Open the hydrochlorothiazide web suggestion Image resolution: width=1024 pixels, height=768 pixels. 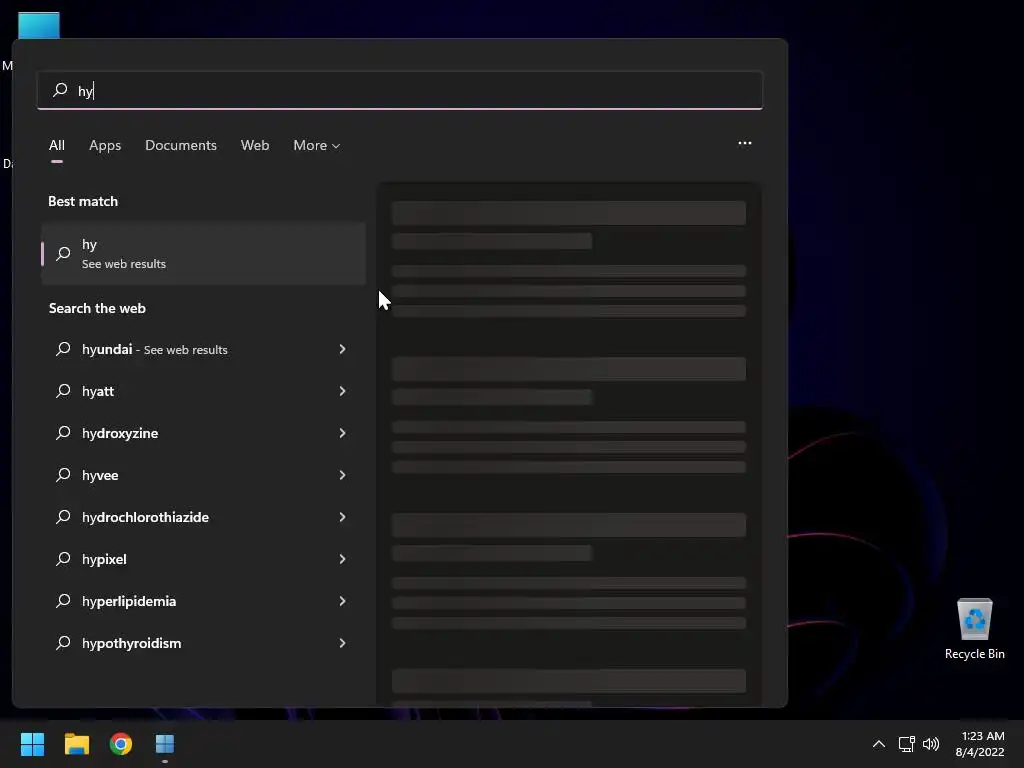tap(203, 517)
